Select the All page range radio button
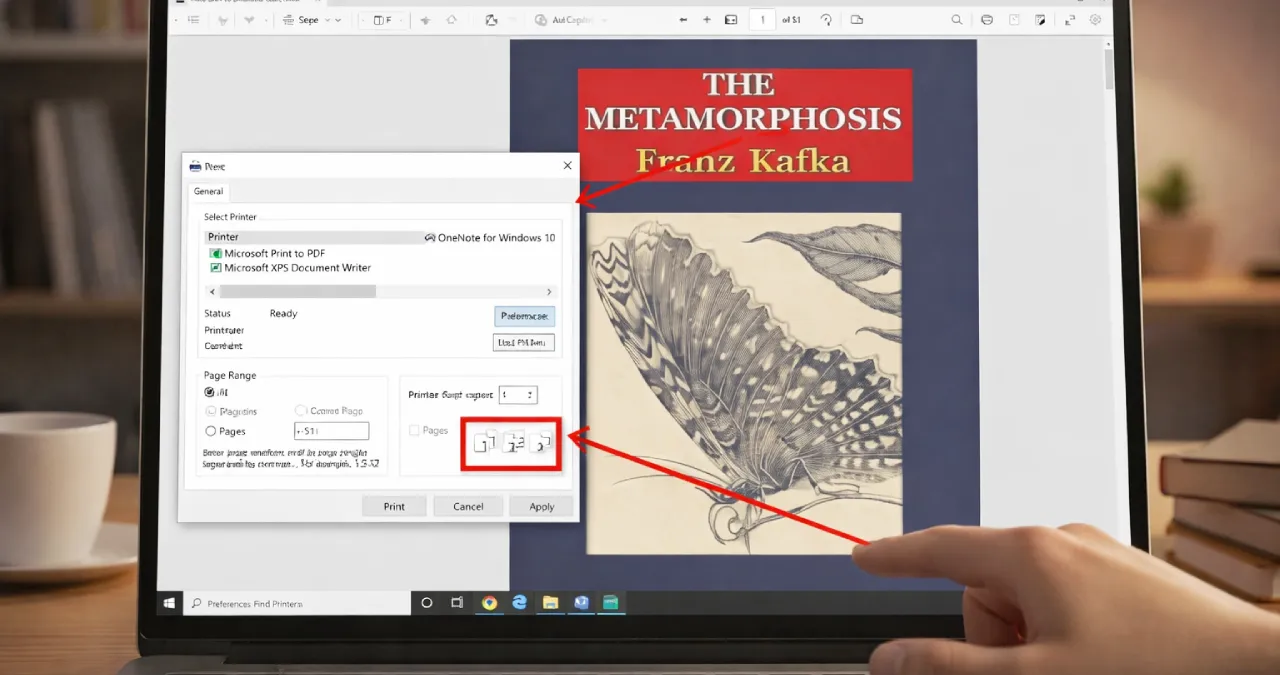Screen dimensions: 1280x675 (208, 392)
